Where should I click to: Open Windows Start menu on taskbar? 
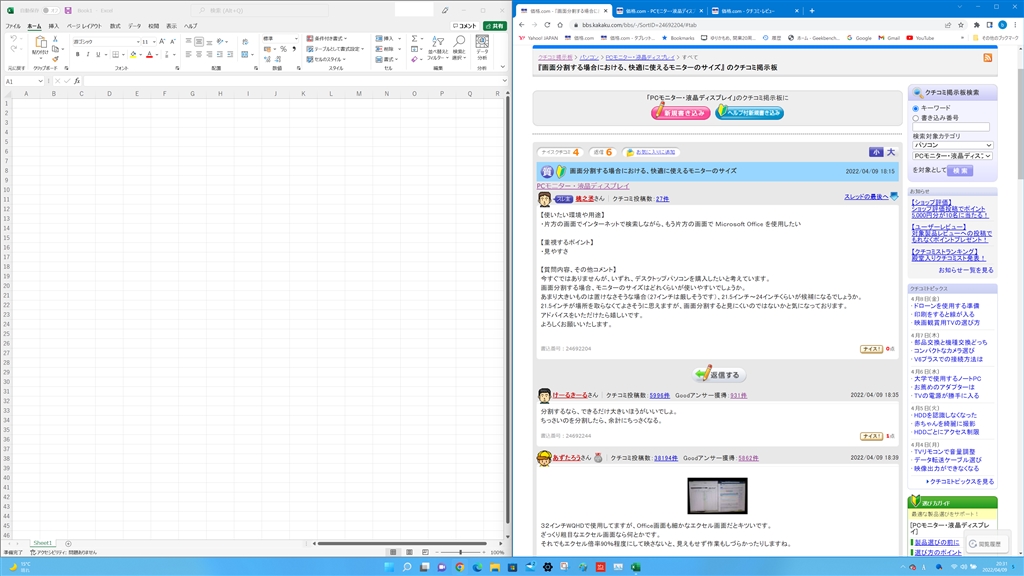pyautogui.click(x=389, y=567)
